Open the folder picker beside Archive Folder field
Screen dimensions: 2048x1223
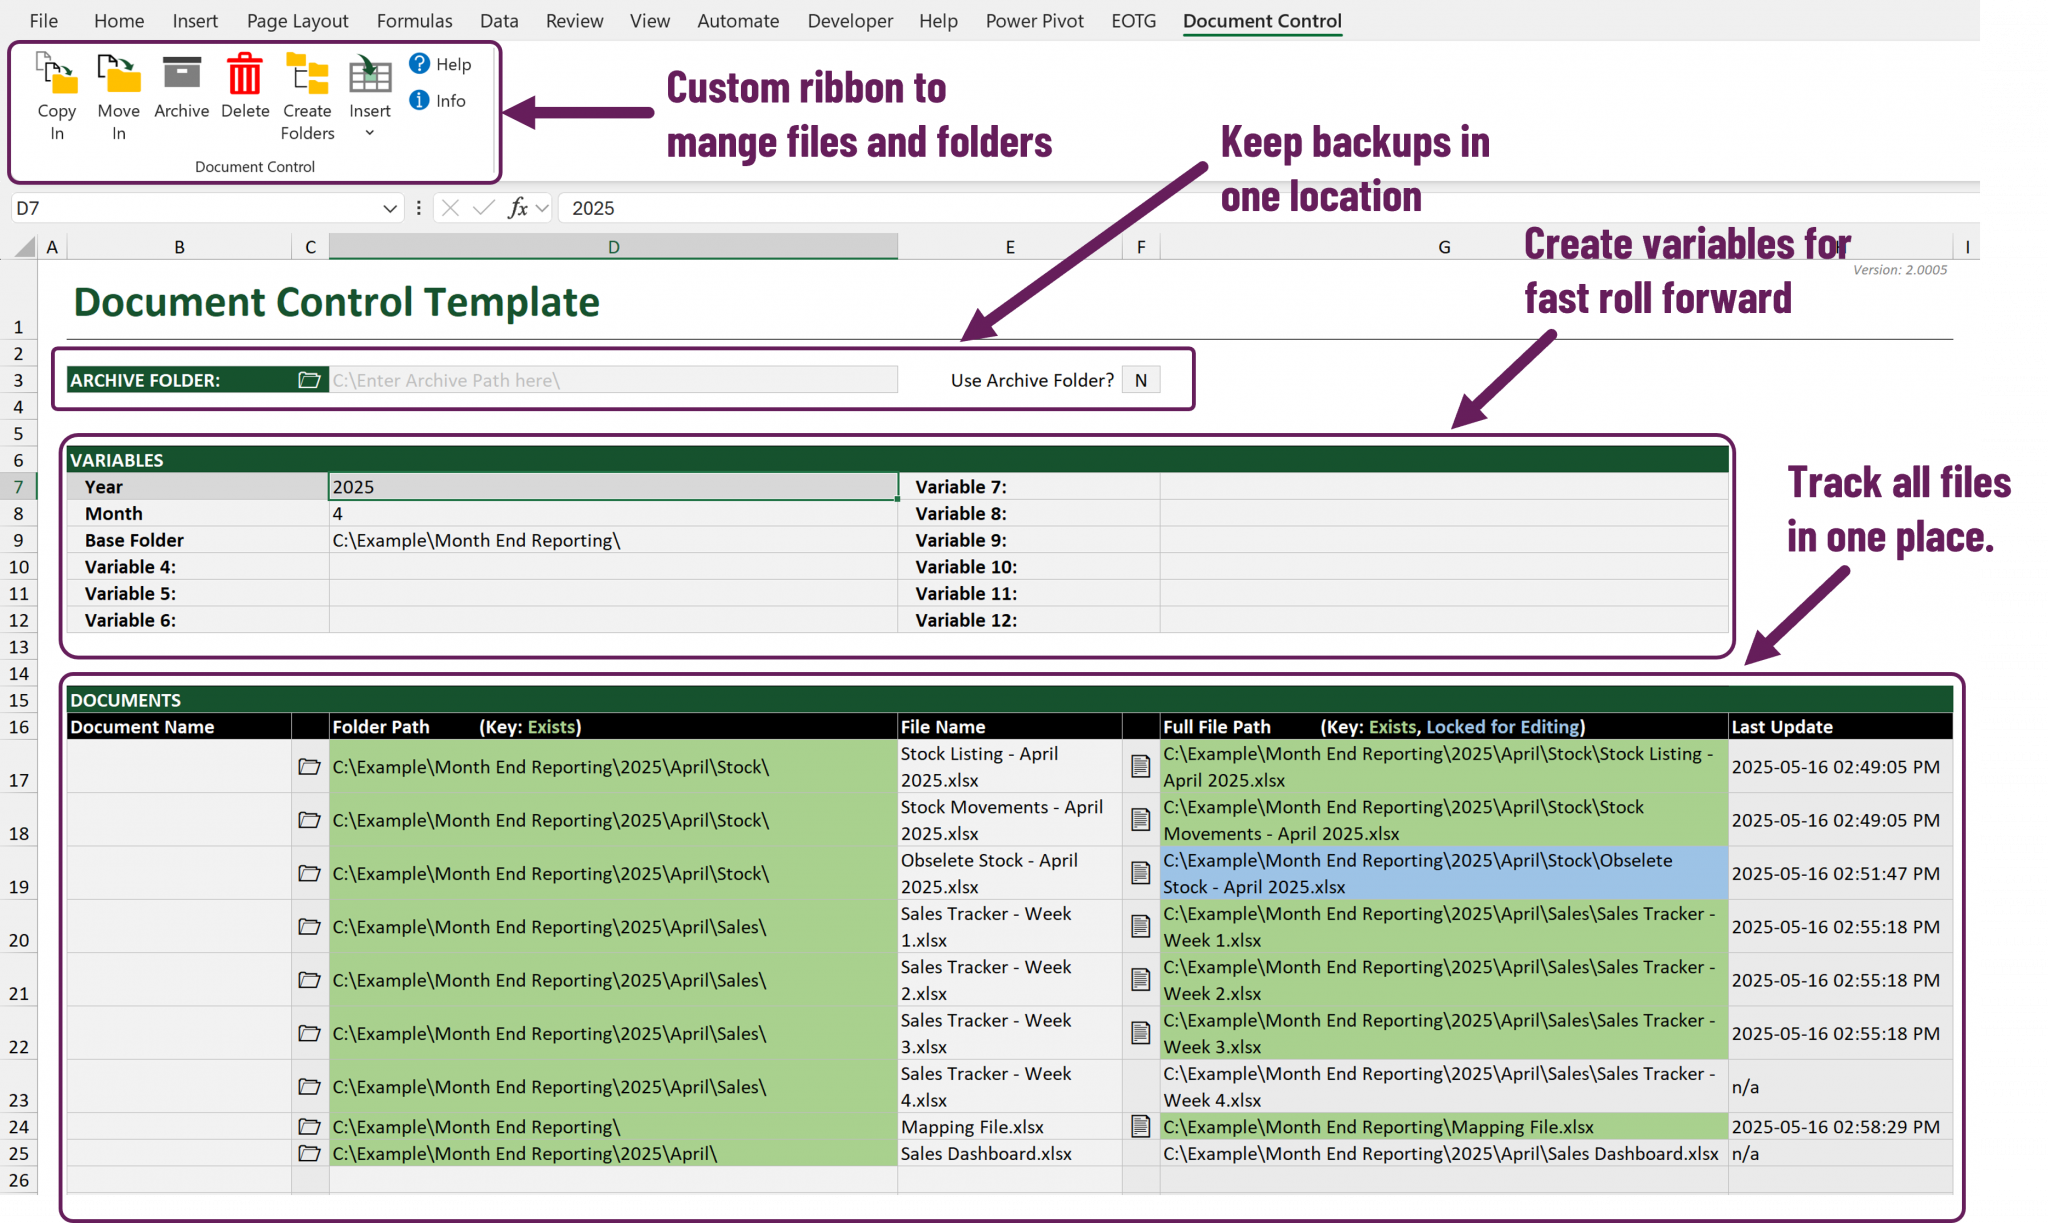309,379
